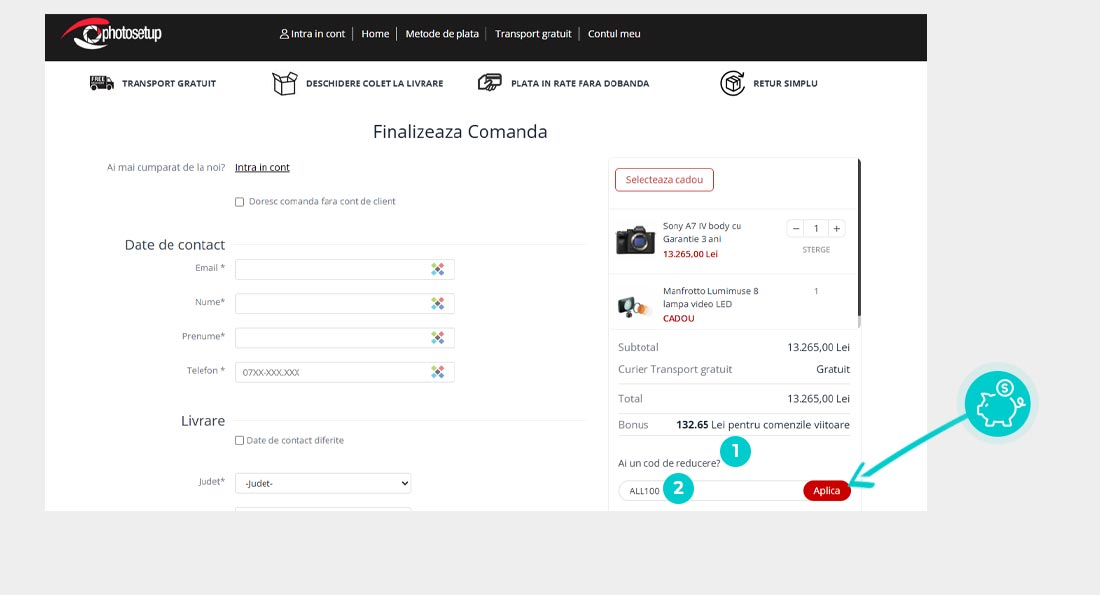1100x595 pixels.
Task: Open the Sony A7 IV product thumbnail
Action: [x=635, y=240]
